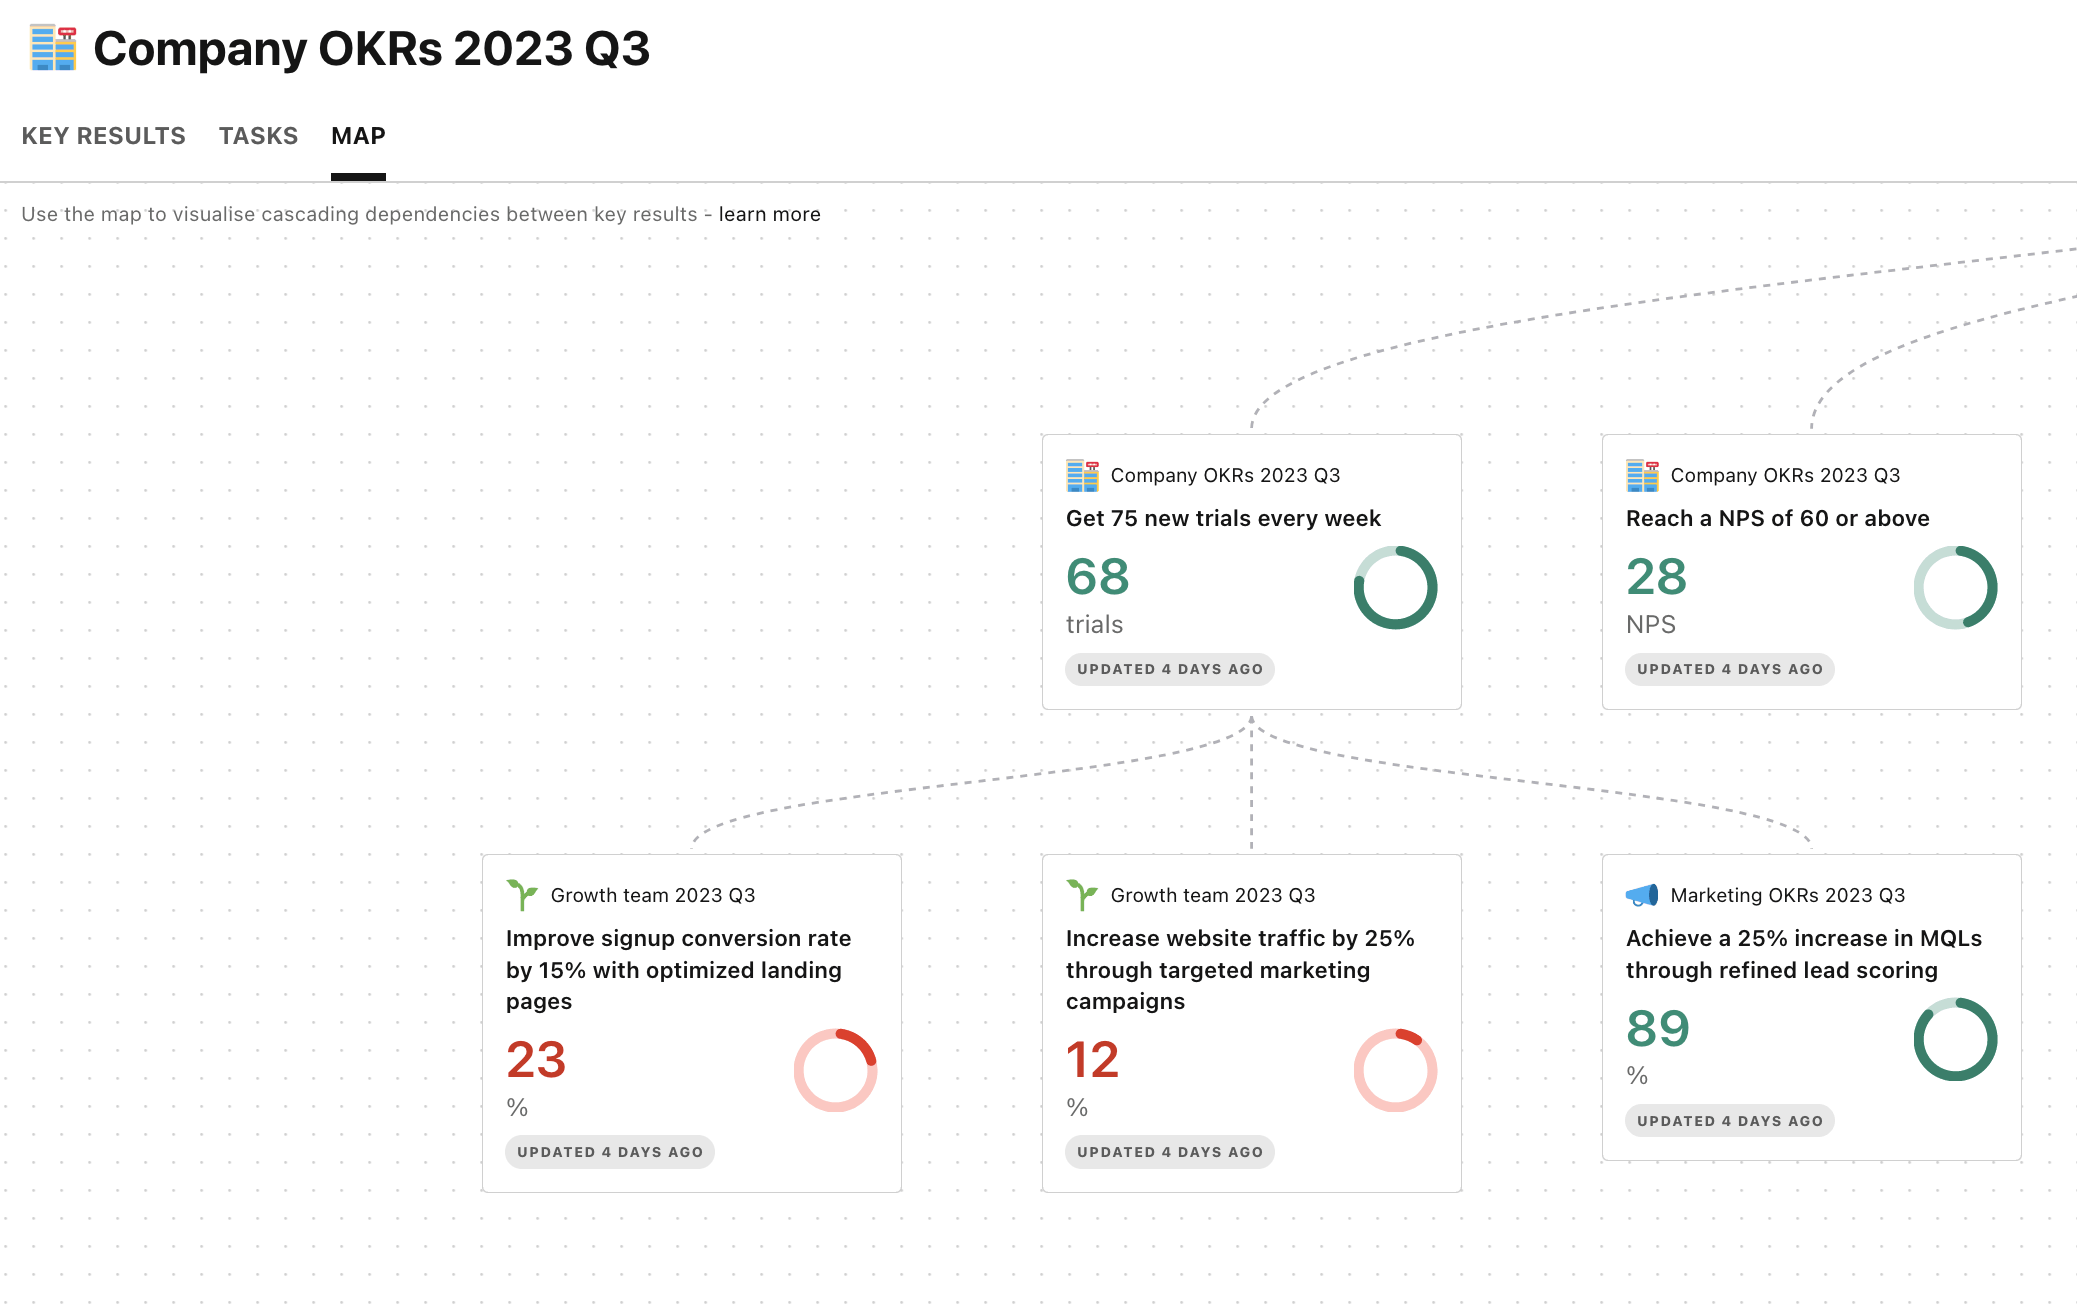Click the Company OKRs 2023 Q3 page title
This screenshot has height=1315, width=2077.
pyautogui.click(x=371, y=48)
